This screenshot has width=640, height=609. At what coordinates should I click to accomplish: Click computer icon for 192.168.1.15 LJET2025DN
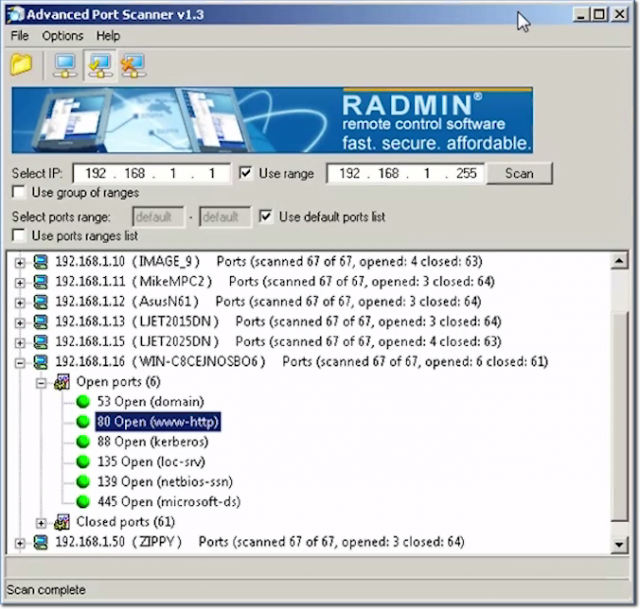click(x=40, y=342)
